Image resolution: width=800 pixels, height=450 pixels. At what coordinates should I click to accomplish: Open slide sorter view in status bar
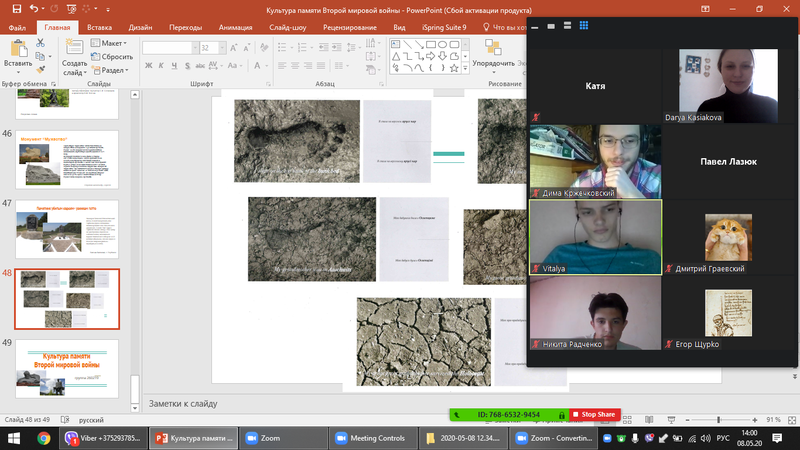tap(627, 420)
